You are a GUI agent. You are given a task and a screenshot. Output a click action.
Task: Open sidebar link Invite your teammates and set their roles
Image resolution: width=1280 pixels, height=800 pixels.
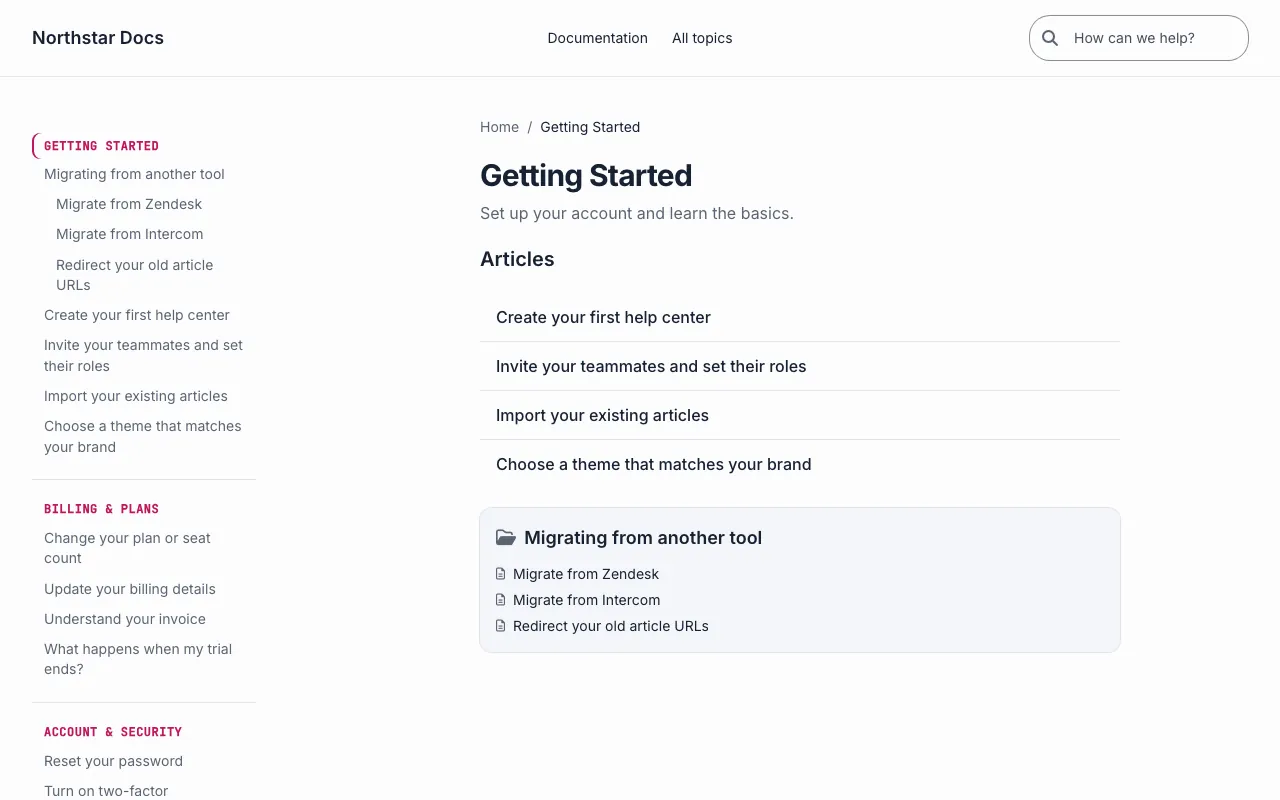(x=144, y=355)
